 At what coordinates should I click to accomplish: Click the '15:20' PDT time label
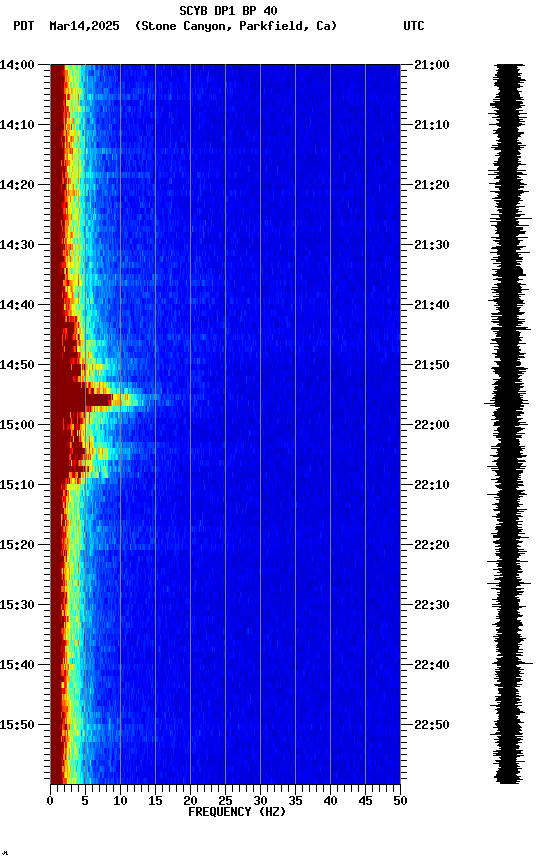(17, 545)
